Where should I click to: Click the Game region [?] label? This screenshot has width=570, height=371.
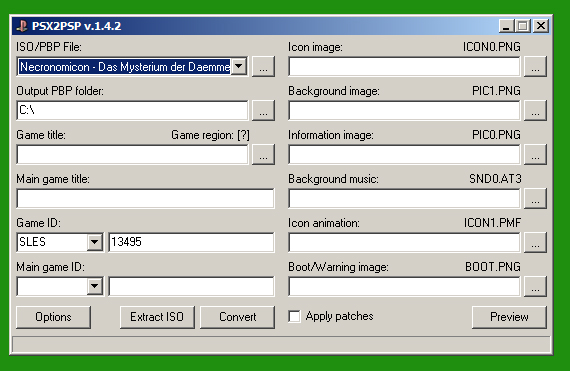point(210,135)
